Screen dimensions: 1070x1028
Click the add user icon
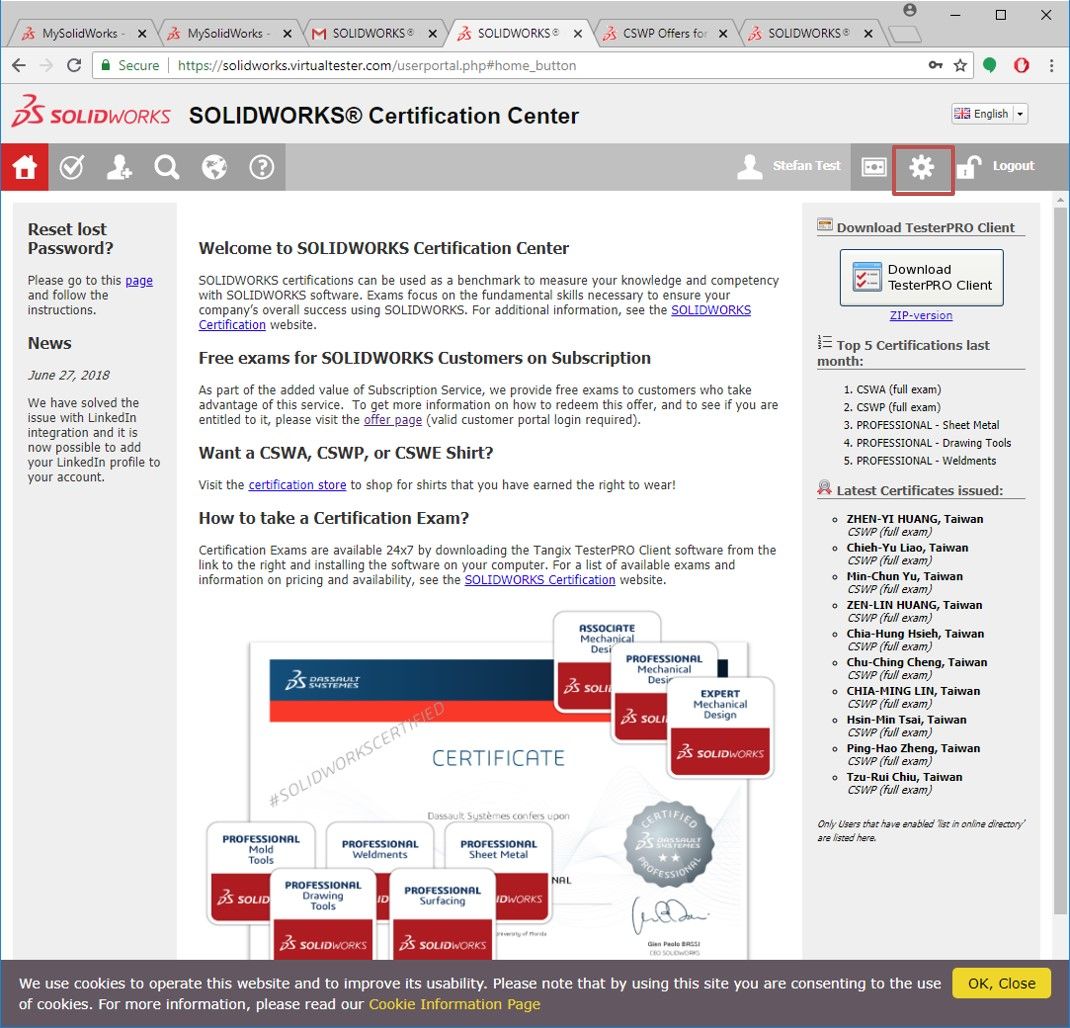pos(119,167)
